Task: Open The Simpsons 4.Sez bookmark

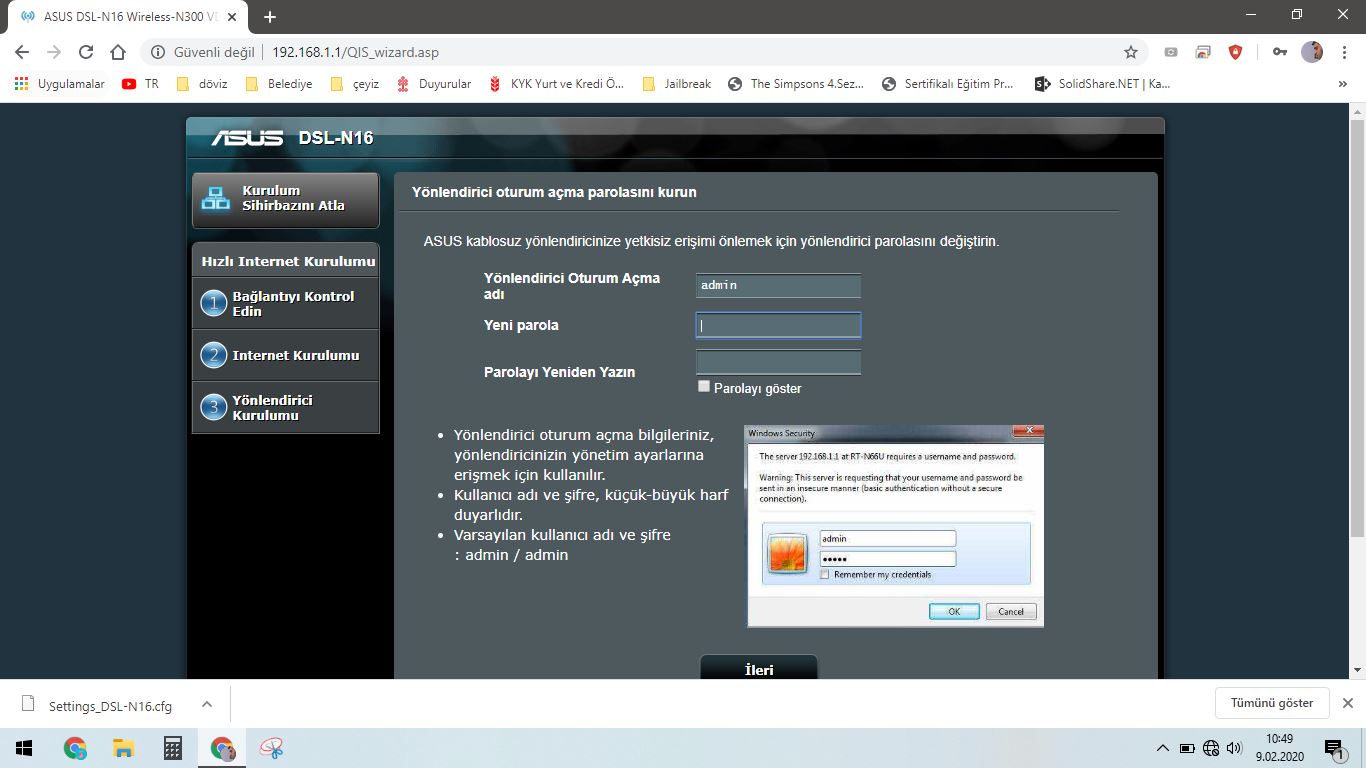Action: click(796, 84)
